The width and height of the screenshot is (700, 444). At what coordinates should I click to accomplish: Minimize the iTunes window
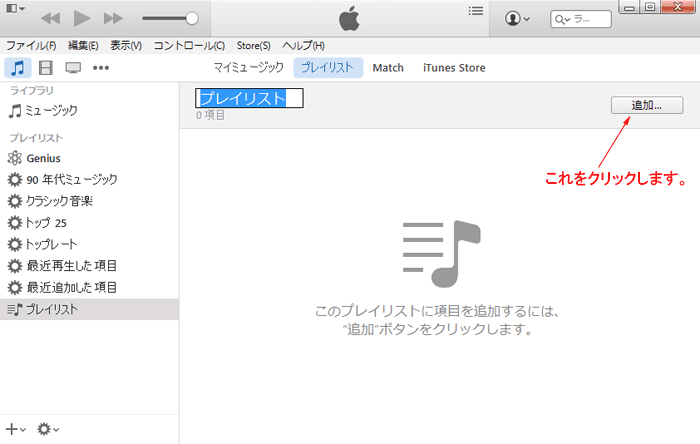click(x=629, y=7)
